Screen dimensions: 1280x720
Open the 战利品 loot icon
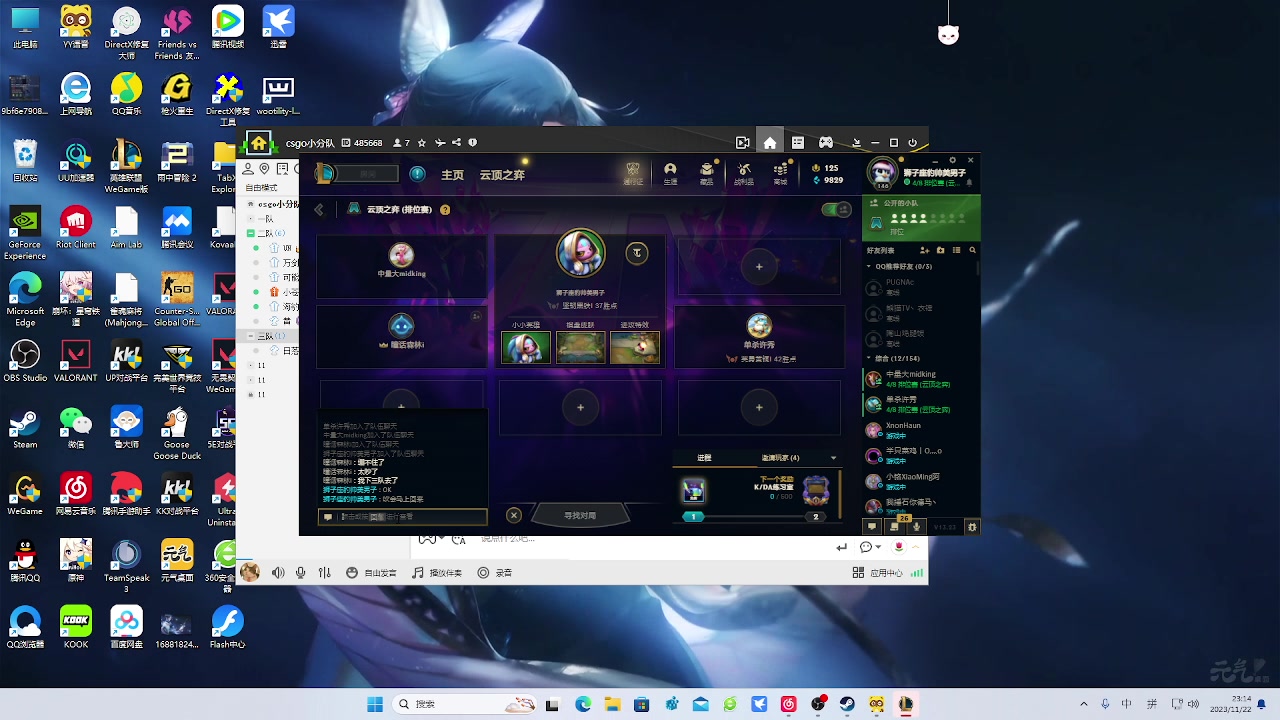tap(744, 173)
